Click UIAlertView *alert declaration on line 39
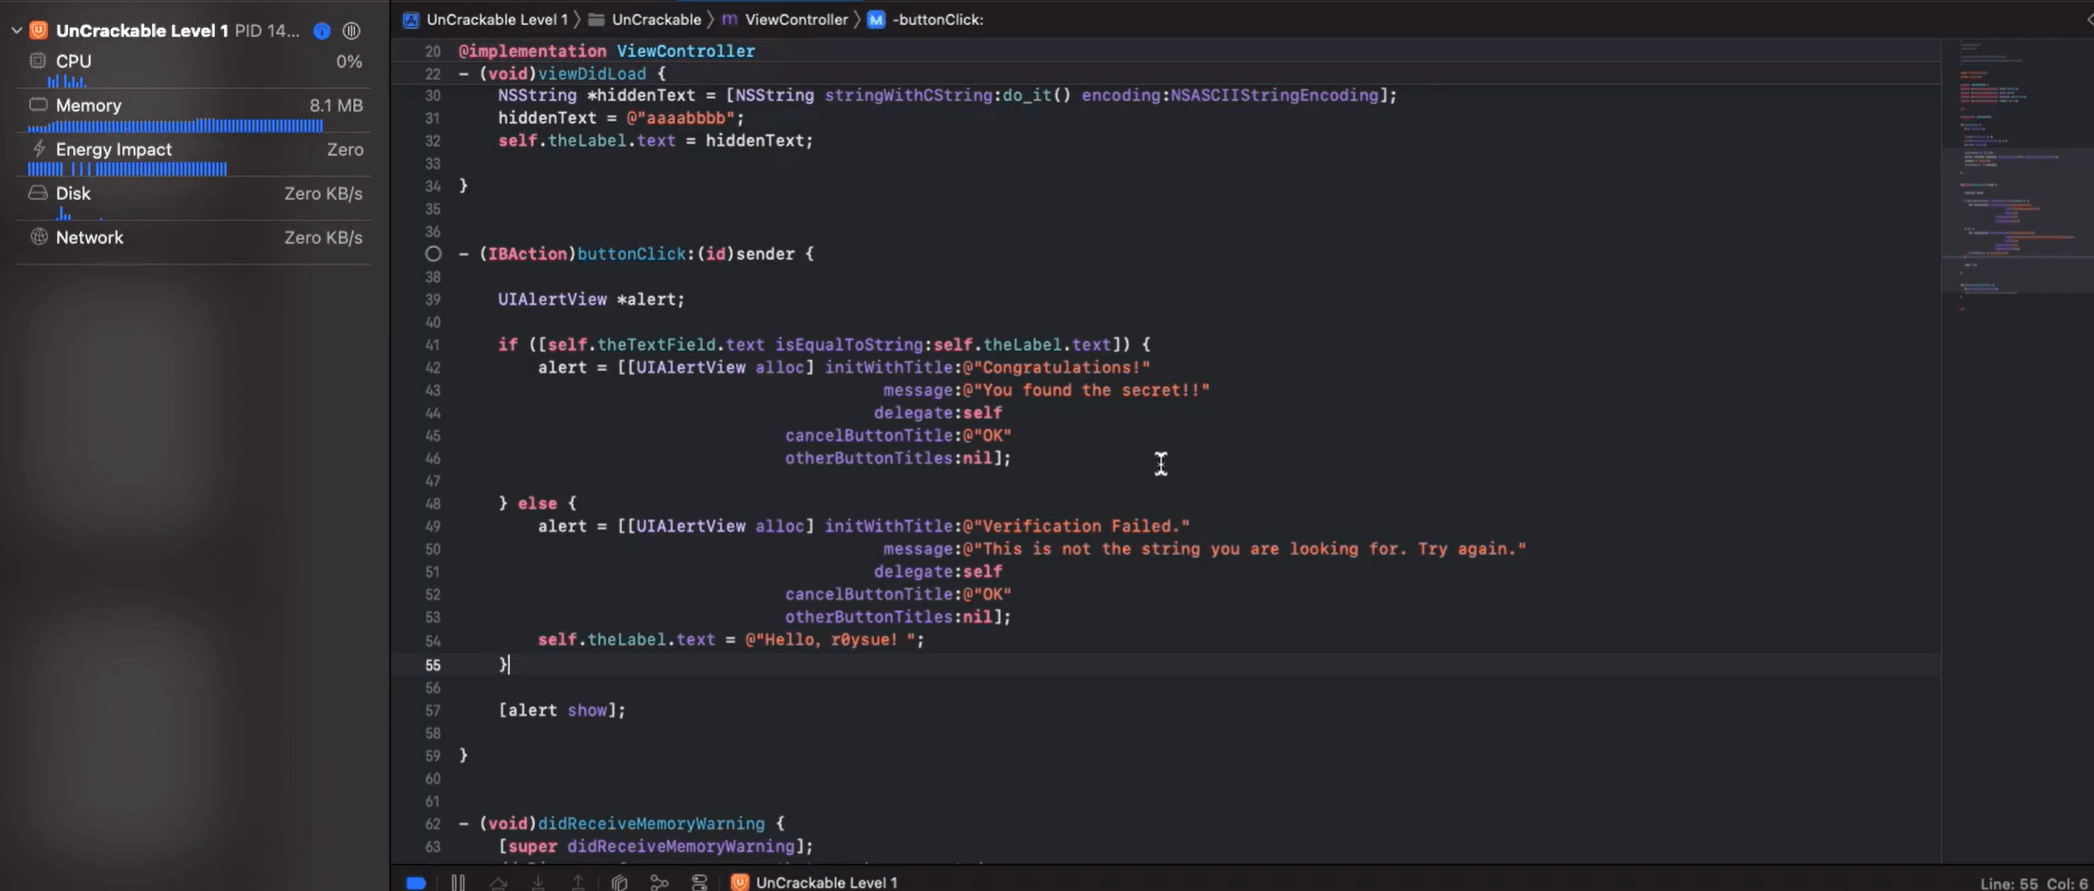 [592, 300]
